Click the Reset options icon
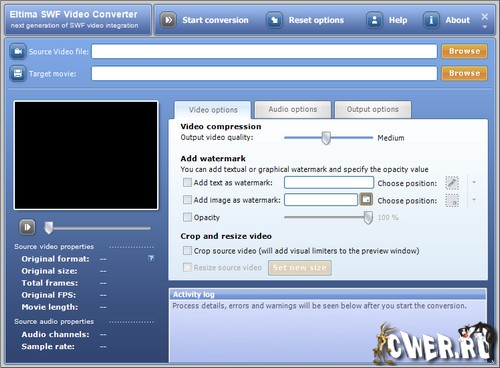The height and width of the screenshot is (368, 500). (274, 20)
